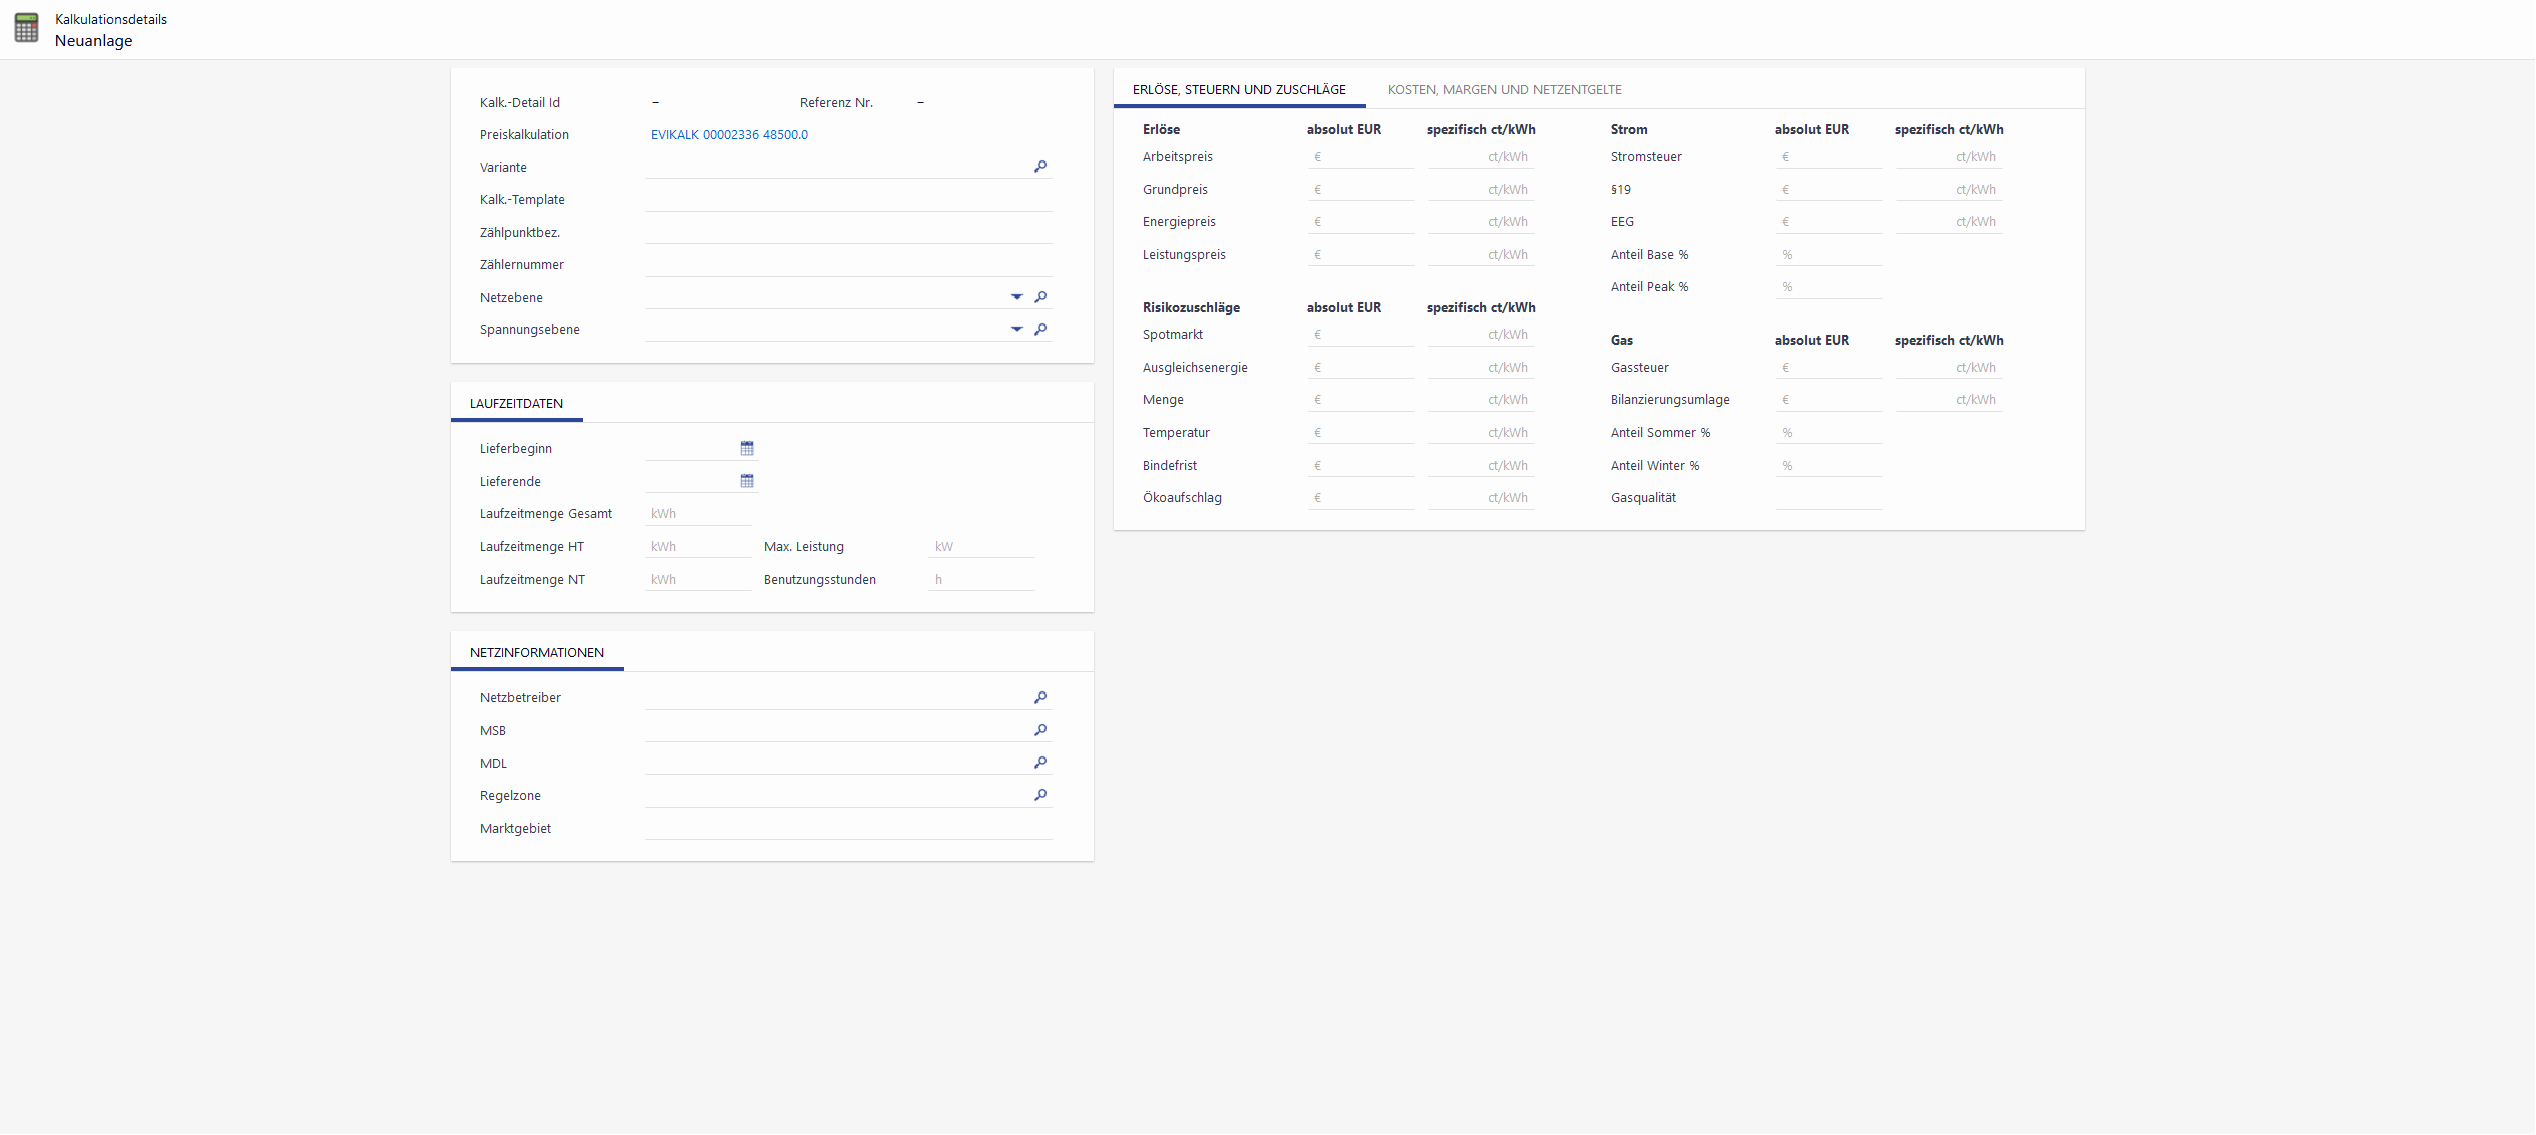2536x1135 pixels.
Task: Click the MSB search lookup icon
Action: point(1040,730)
